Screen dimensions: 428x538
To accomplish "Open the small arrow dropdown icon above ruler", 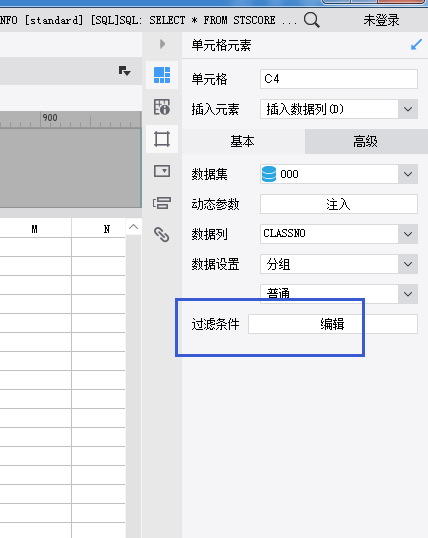I will click(124, 71).
